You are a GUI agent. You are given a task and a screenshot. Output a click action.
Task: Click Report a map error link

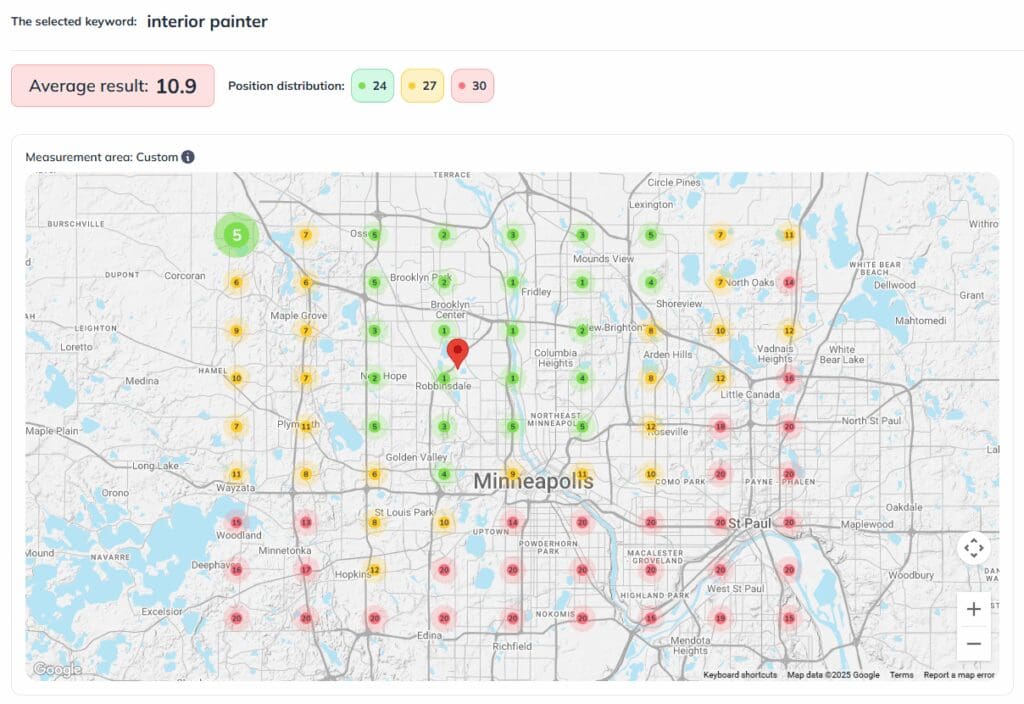[x=958, y=675]
